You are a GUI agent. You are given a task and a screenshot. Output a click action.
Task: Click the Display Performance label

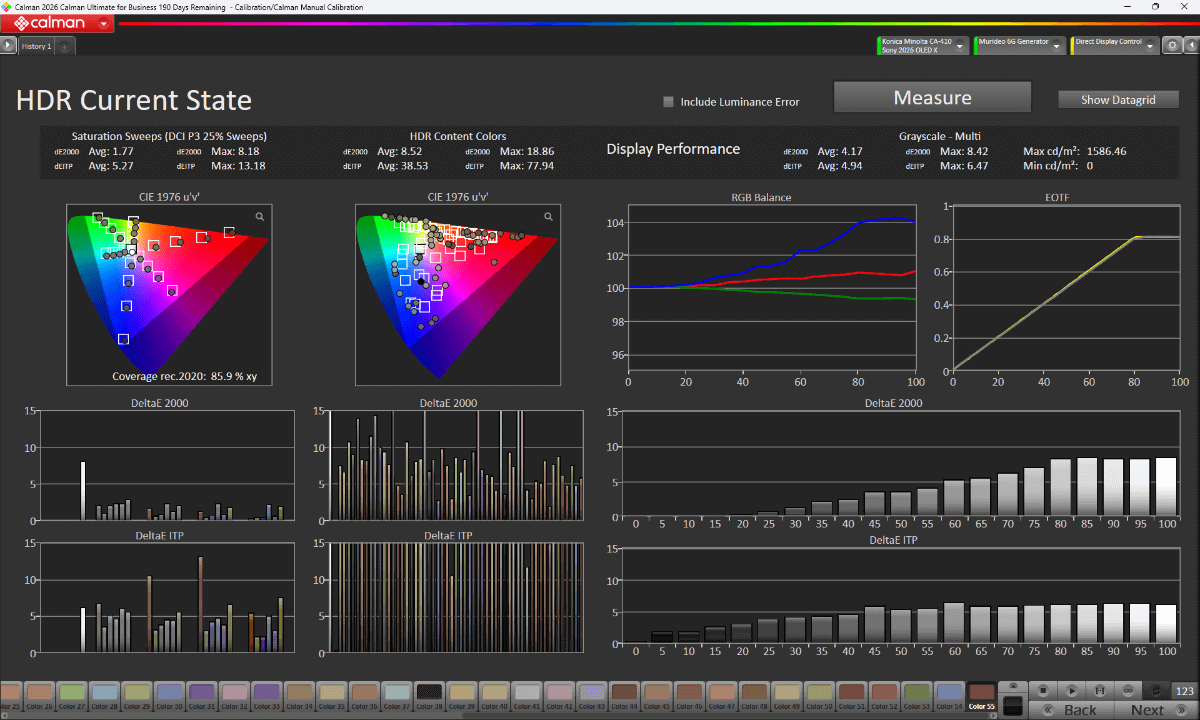673,149
